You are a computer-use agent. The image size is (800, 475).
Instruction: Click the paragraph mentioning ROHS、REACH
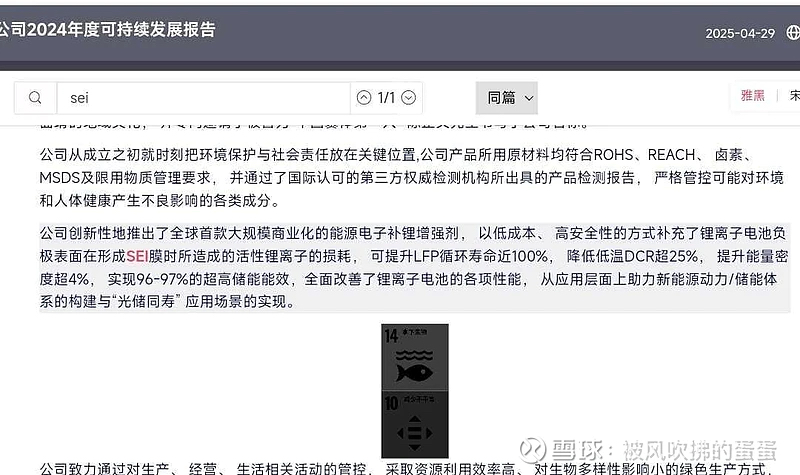(x=411, y=178)
